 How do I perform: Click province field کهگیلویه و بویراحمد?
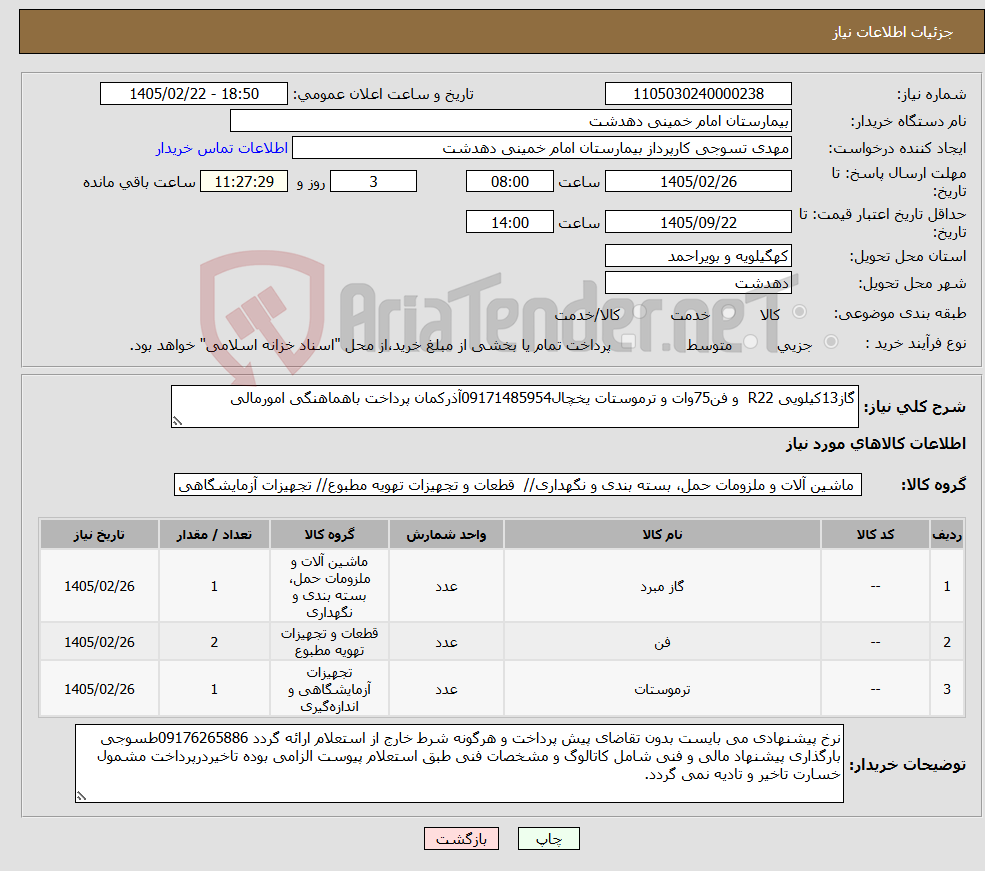[698, 256]
